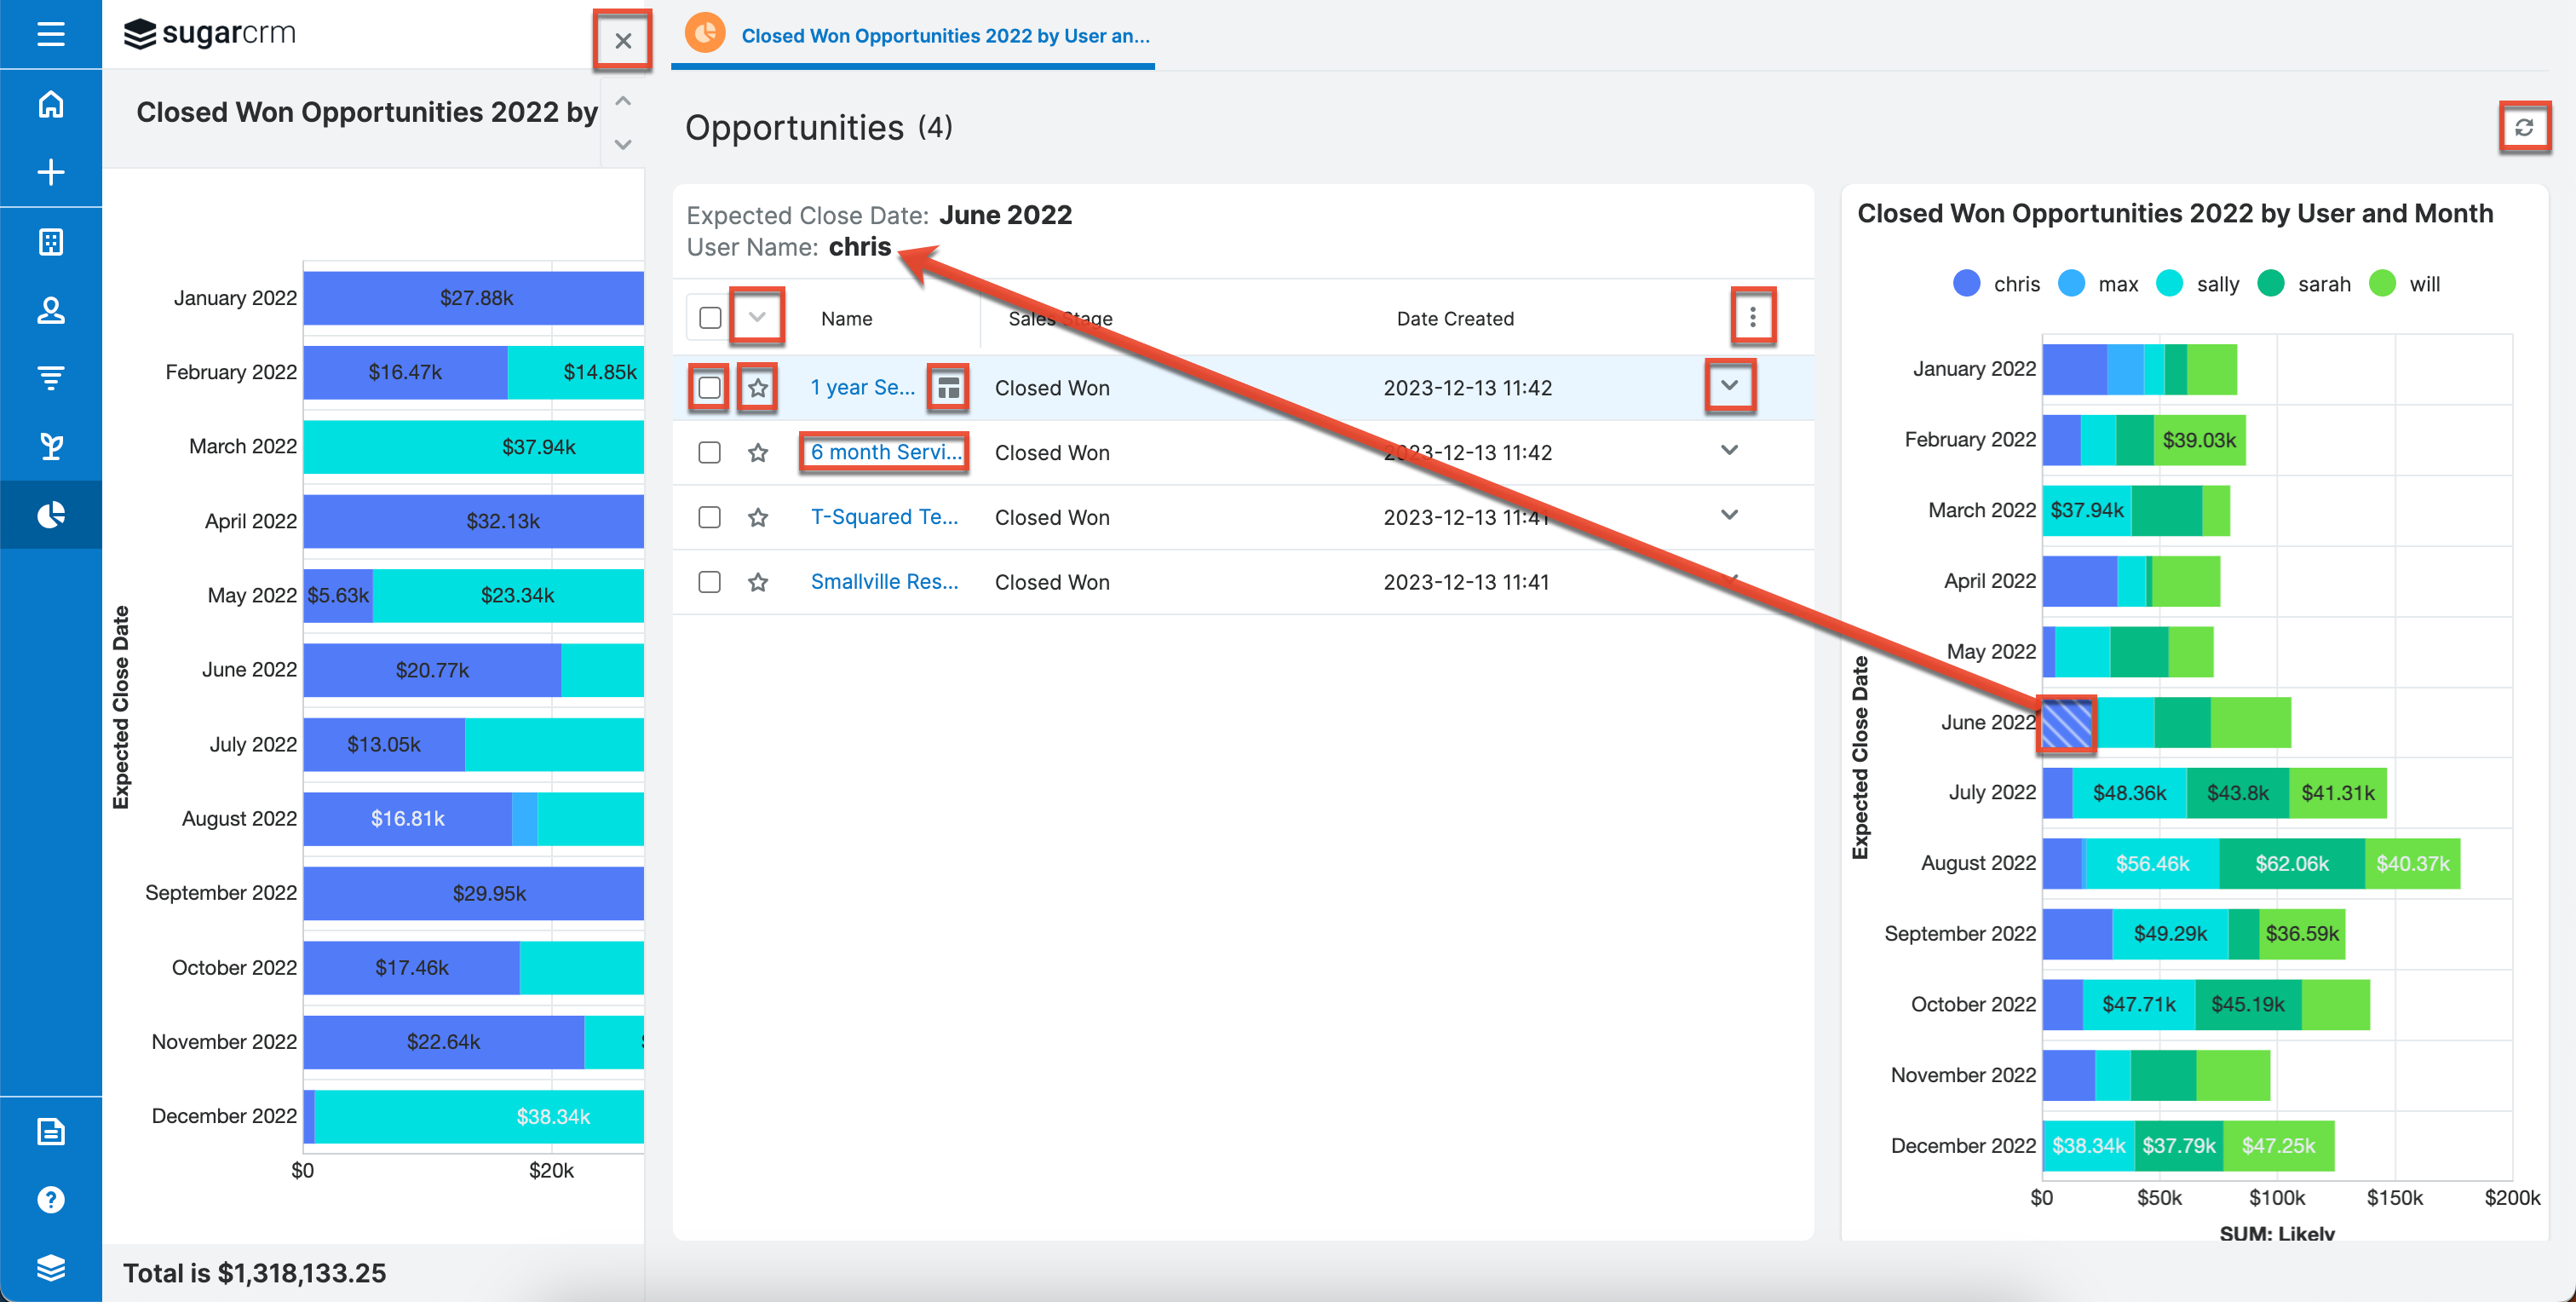2576x1302 pixels.
Task: Open the Accounts building icon
Action: (50, 241)
